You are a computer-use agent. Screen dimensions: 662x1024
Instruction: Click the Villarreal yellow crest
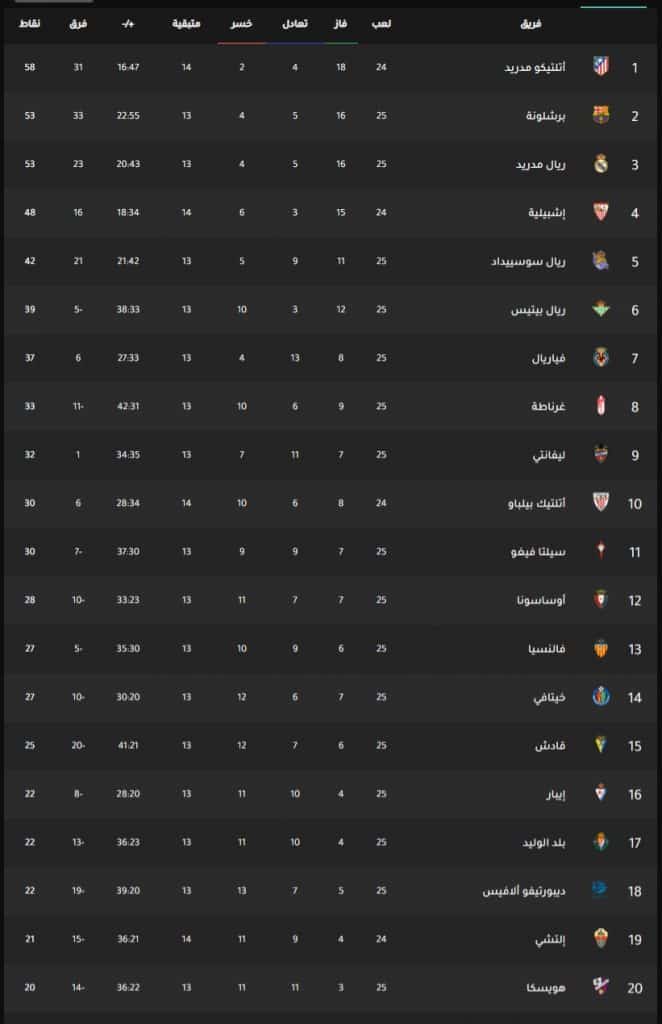pyautogui.click(x=601, y=357)
